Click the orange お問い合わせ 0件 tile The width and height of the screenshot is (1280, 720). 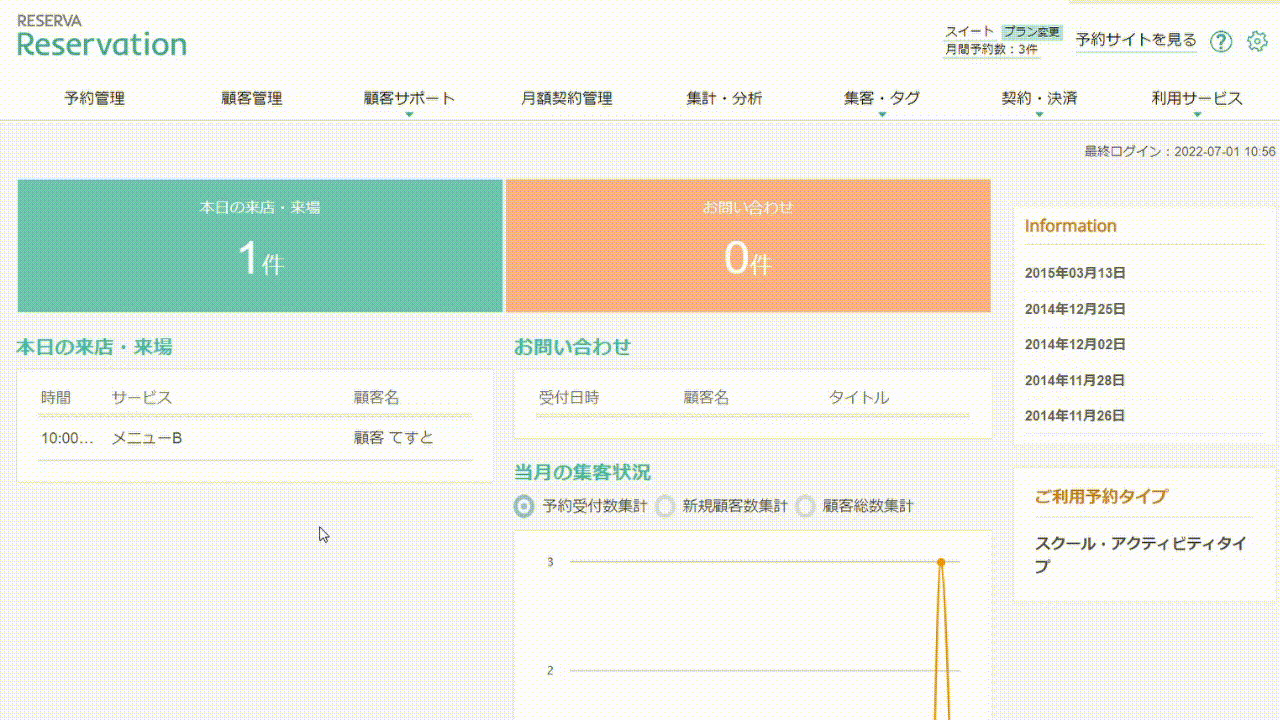(748, 246)
